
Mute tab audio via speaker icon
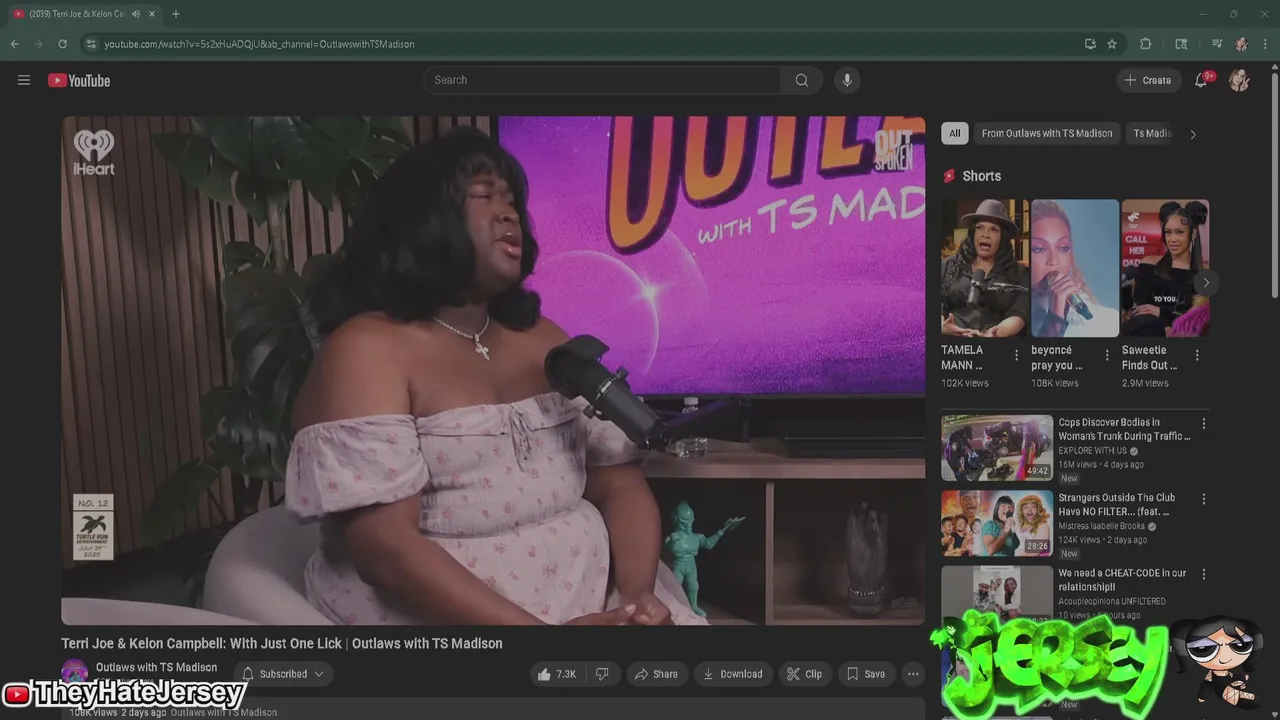coord(136,14)
